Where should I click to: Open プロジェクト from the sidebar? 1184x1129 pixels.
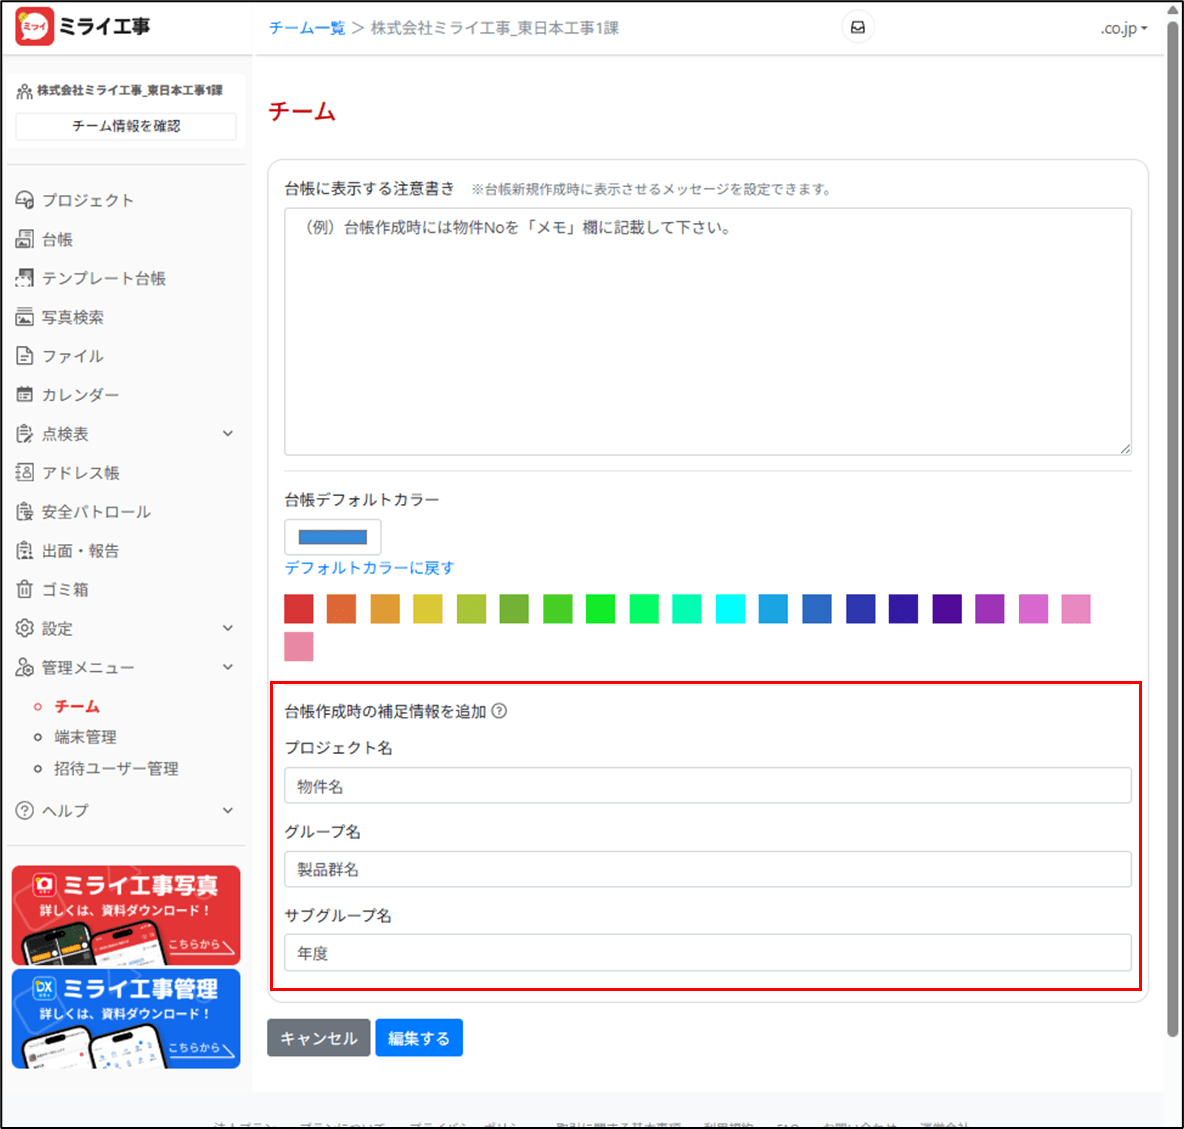tap(87, 200)
